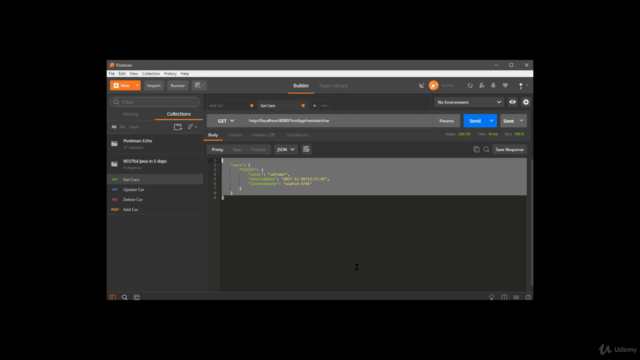Open the No Environment dropdown

[469, 102]
